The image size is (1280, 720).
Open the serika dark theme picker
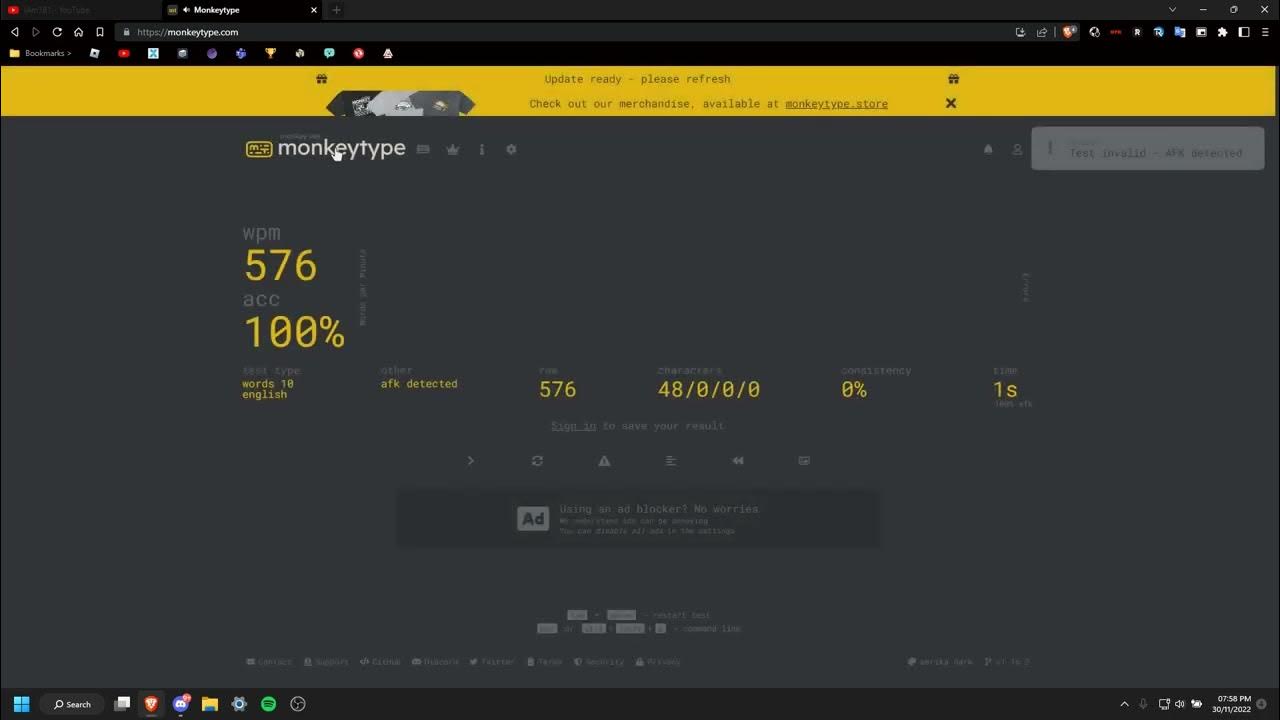[940, 662]
